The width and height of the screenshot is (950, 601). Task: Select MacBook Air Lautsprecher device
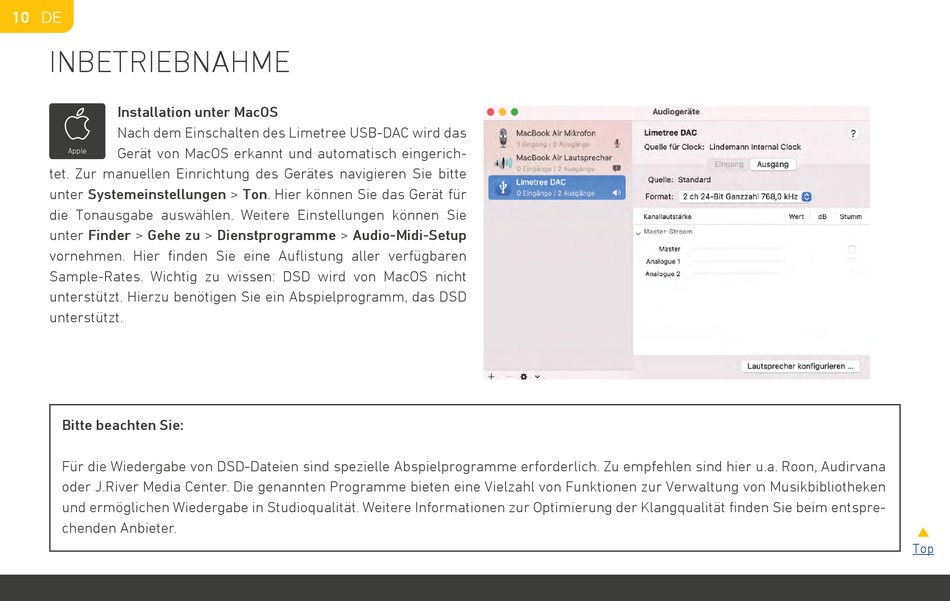pyautogui.click(x=557, y=163)
